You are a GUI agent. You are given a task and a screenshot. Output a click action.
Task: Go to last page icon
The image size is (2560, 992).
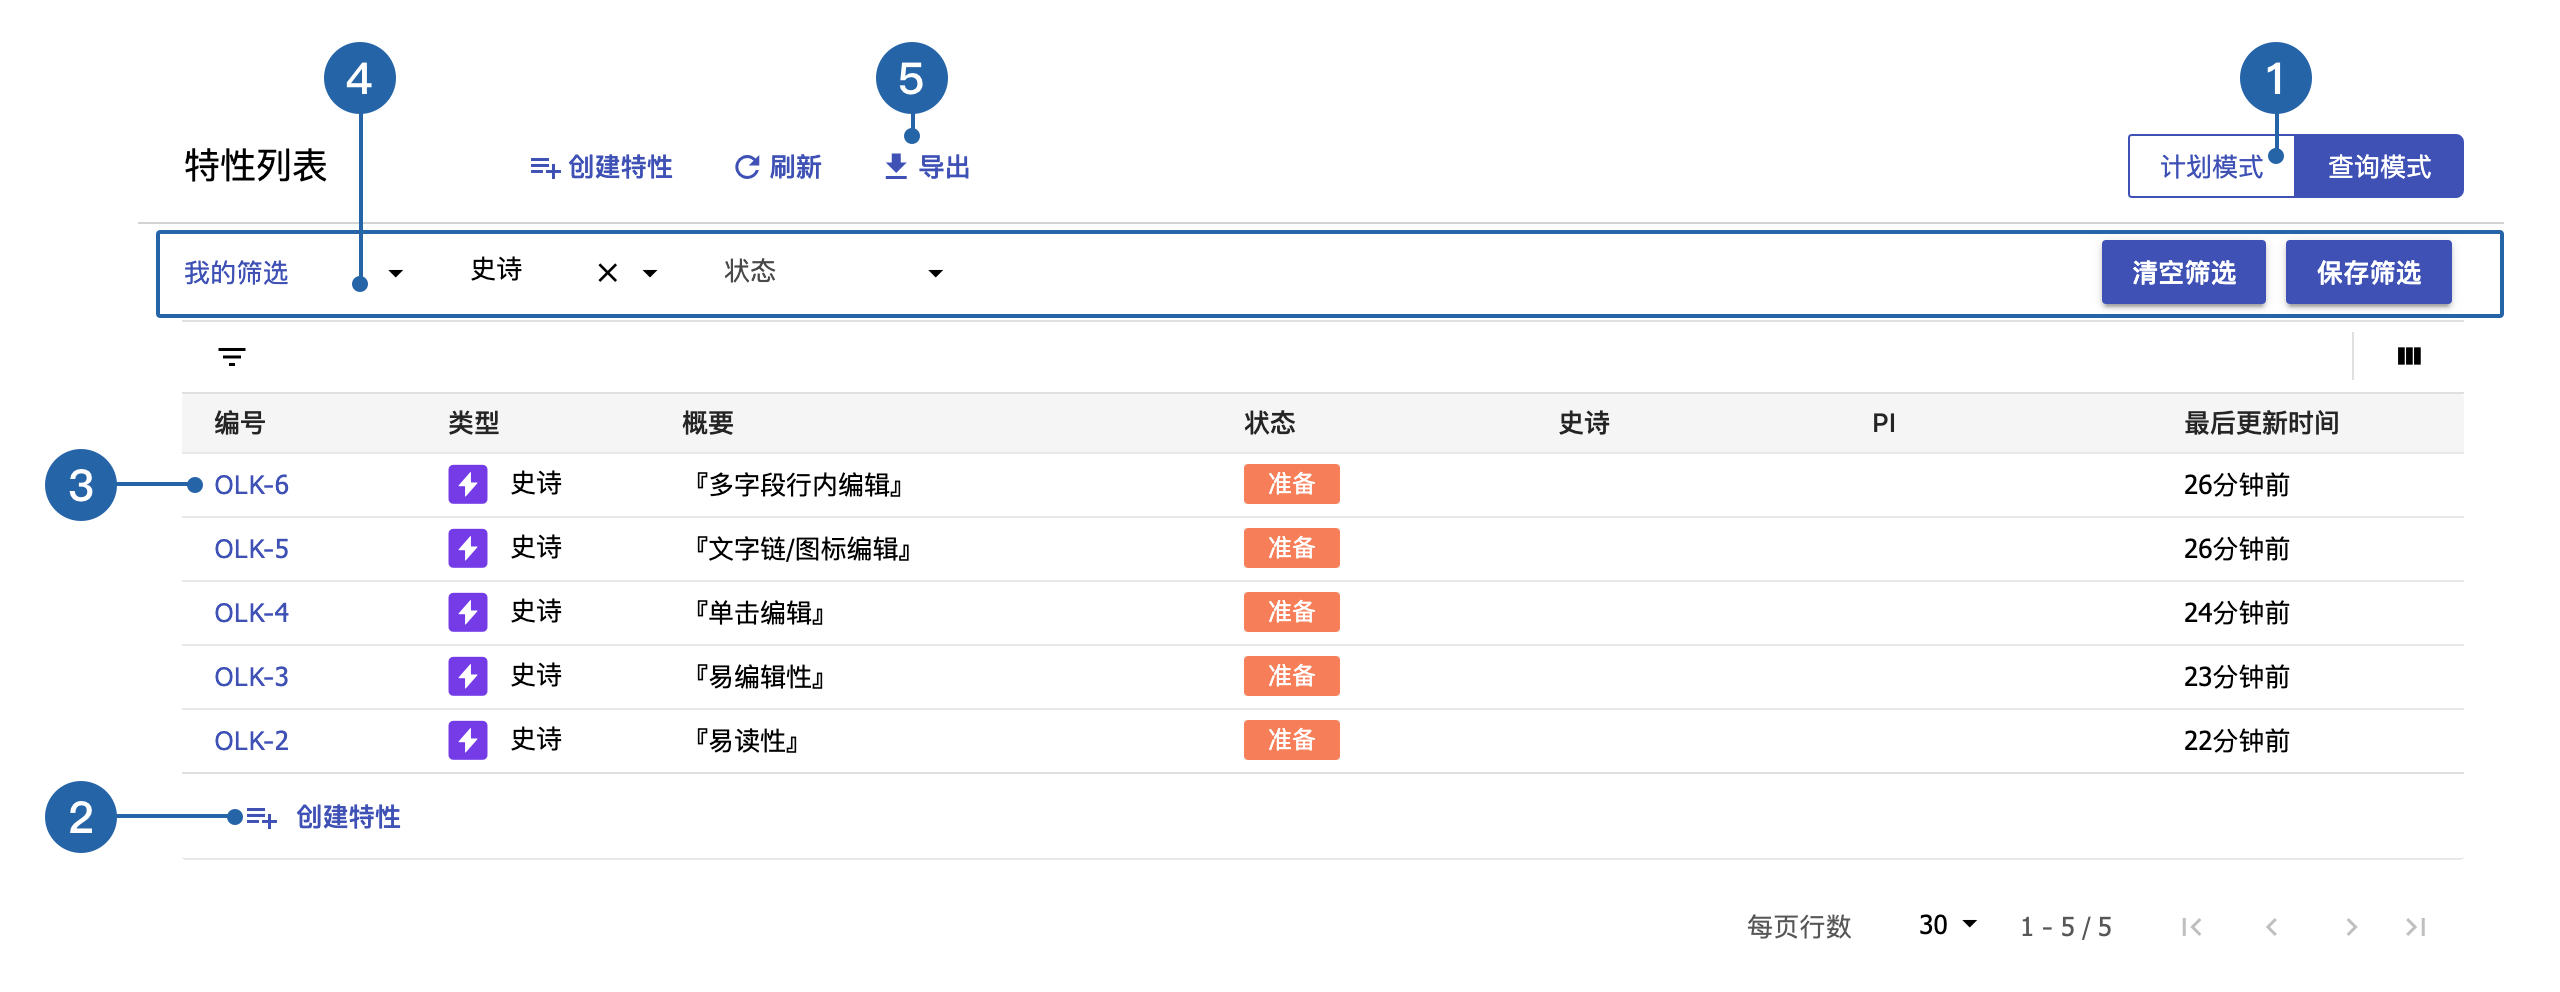click(2417, 927)
